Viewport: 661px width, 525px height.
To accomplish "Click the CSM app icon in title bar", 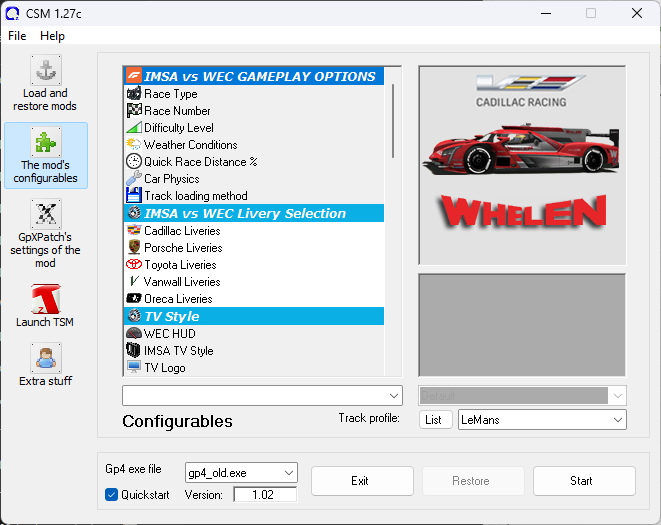I will (x=12, y=13).
